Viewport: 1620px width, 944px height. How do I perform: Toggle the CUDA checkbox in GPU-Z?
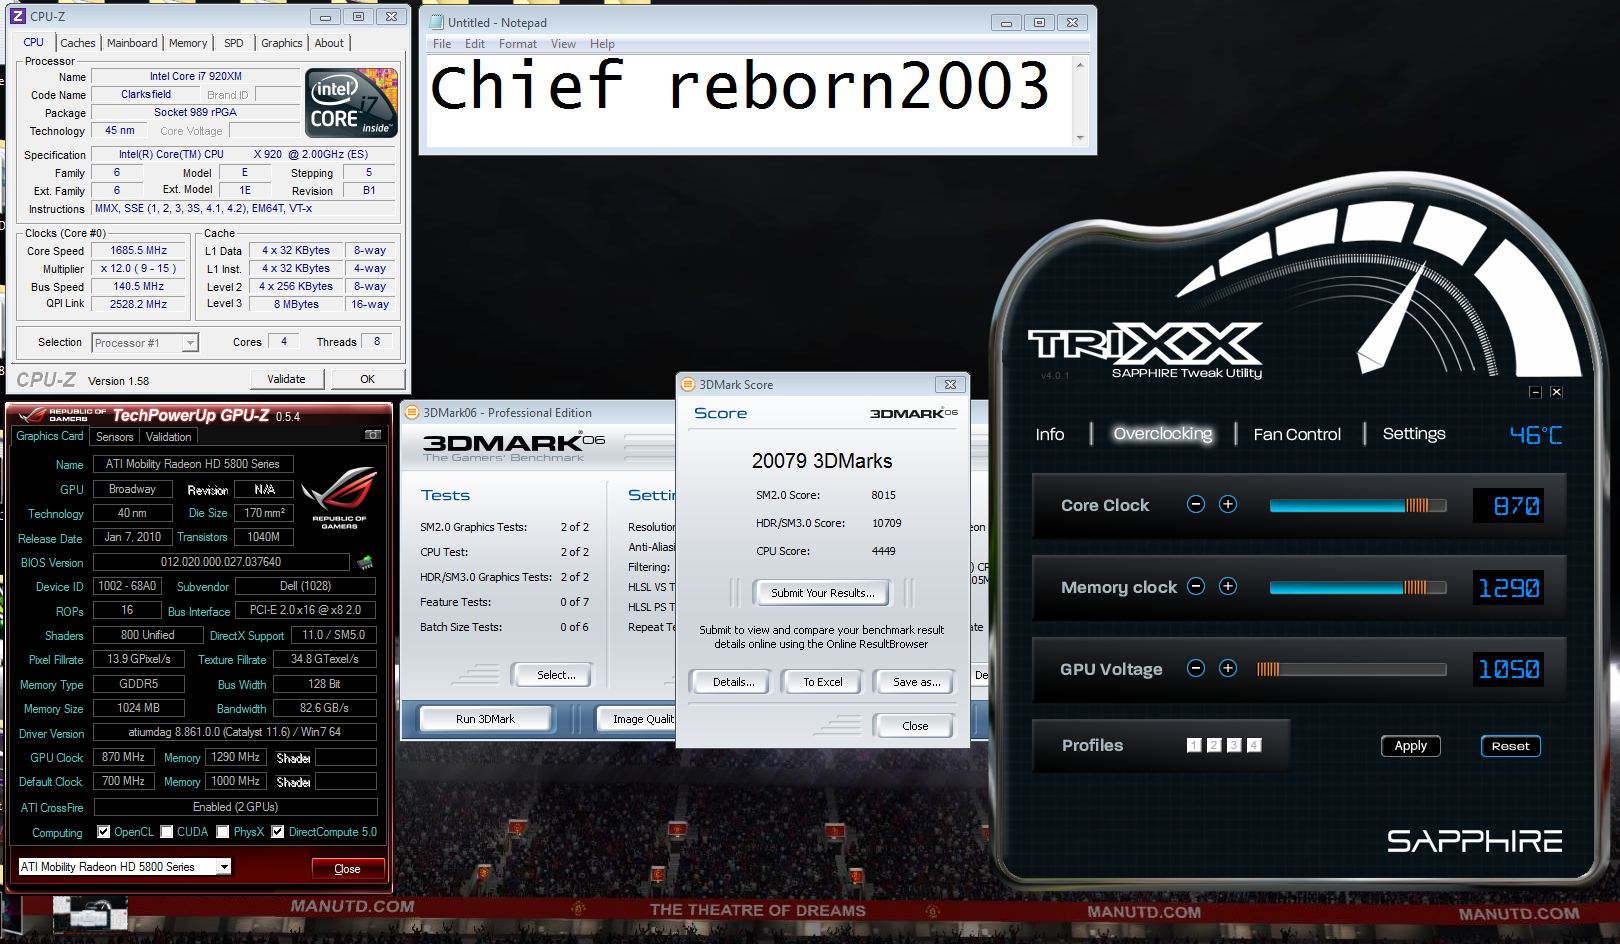pos(166,831)
